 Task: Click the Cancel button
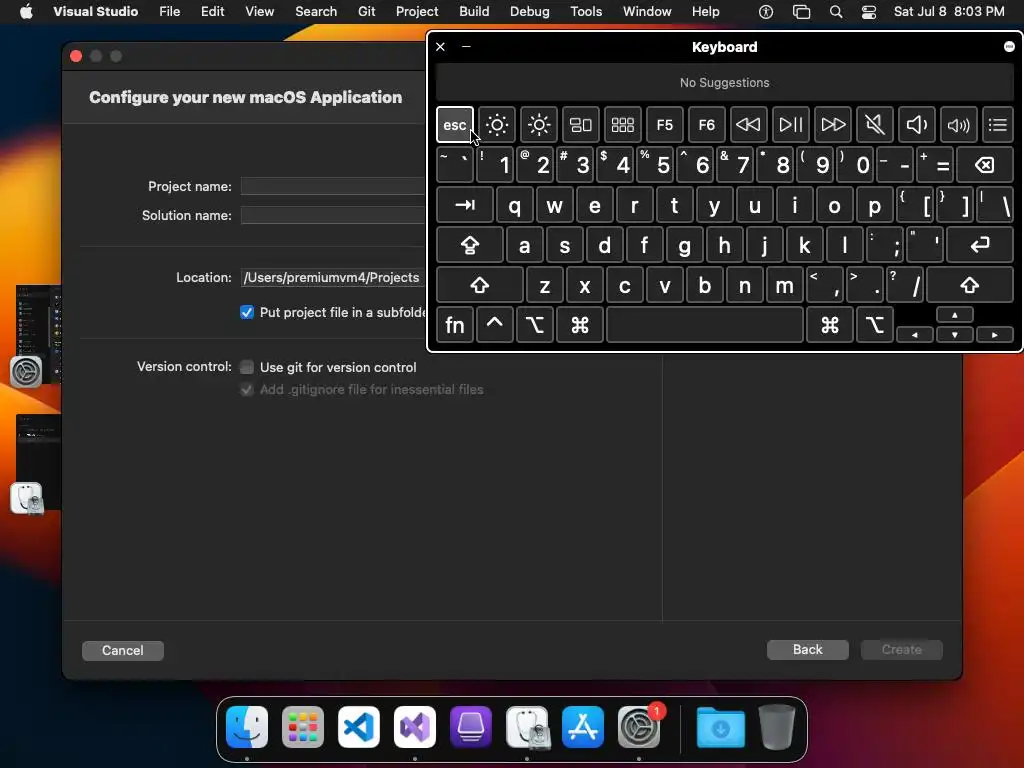[x=123, y=650]
